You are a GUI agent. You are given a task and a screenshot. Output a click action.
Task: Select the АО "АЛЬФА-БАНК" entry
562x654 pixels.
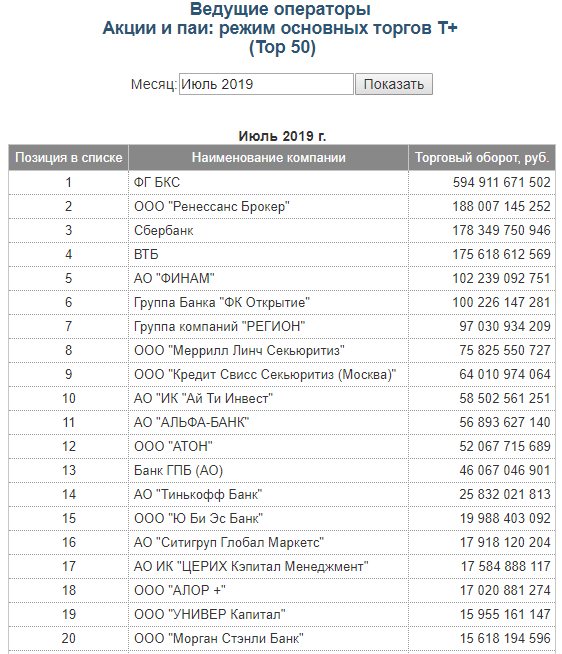pyautogui.click(x=268, y=423)
